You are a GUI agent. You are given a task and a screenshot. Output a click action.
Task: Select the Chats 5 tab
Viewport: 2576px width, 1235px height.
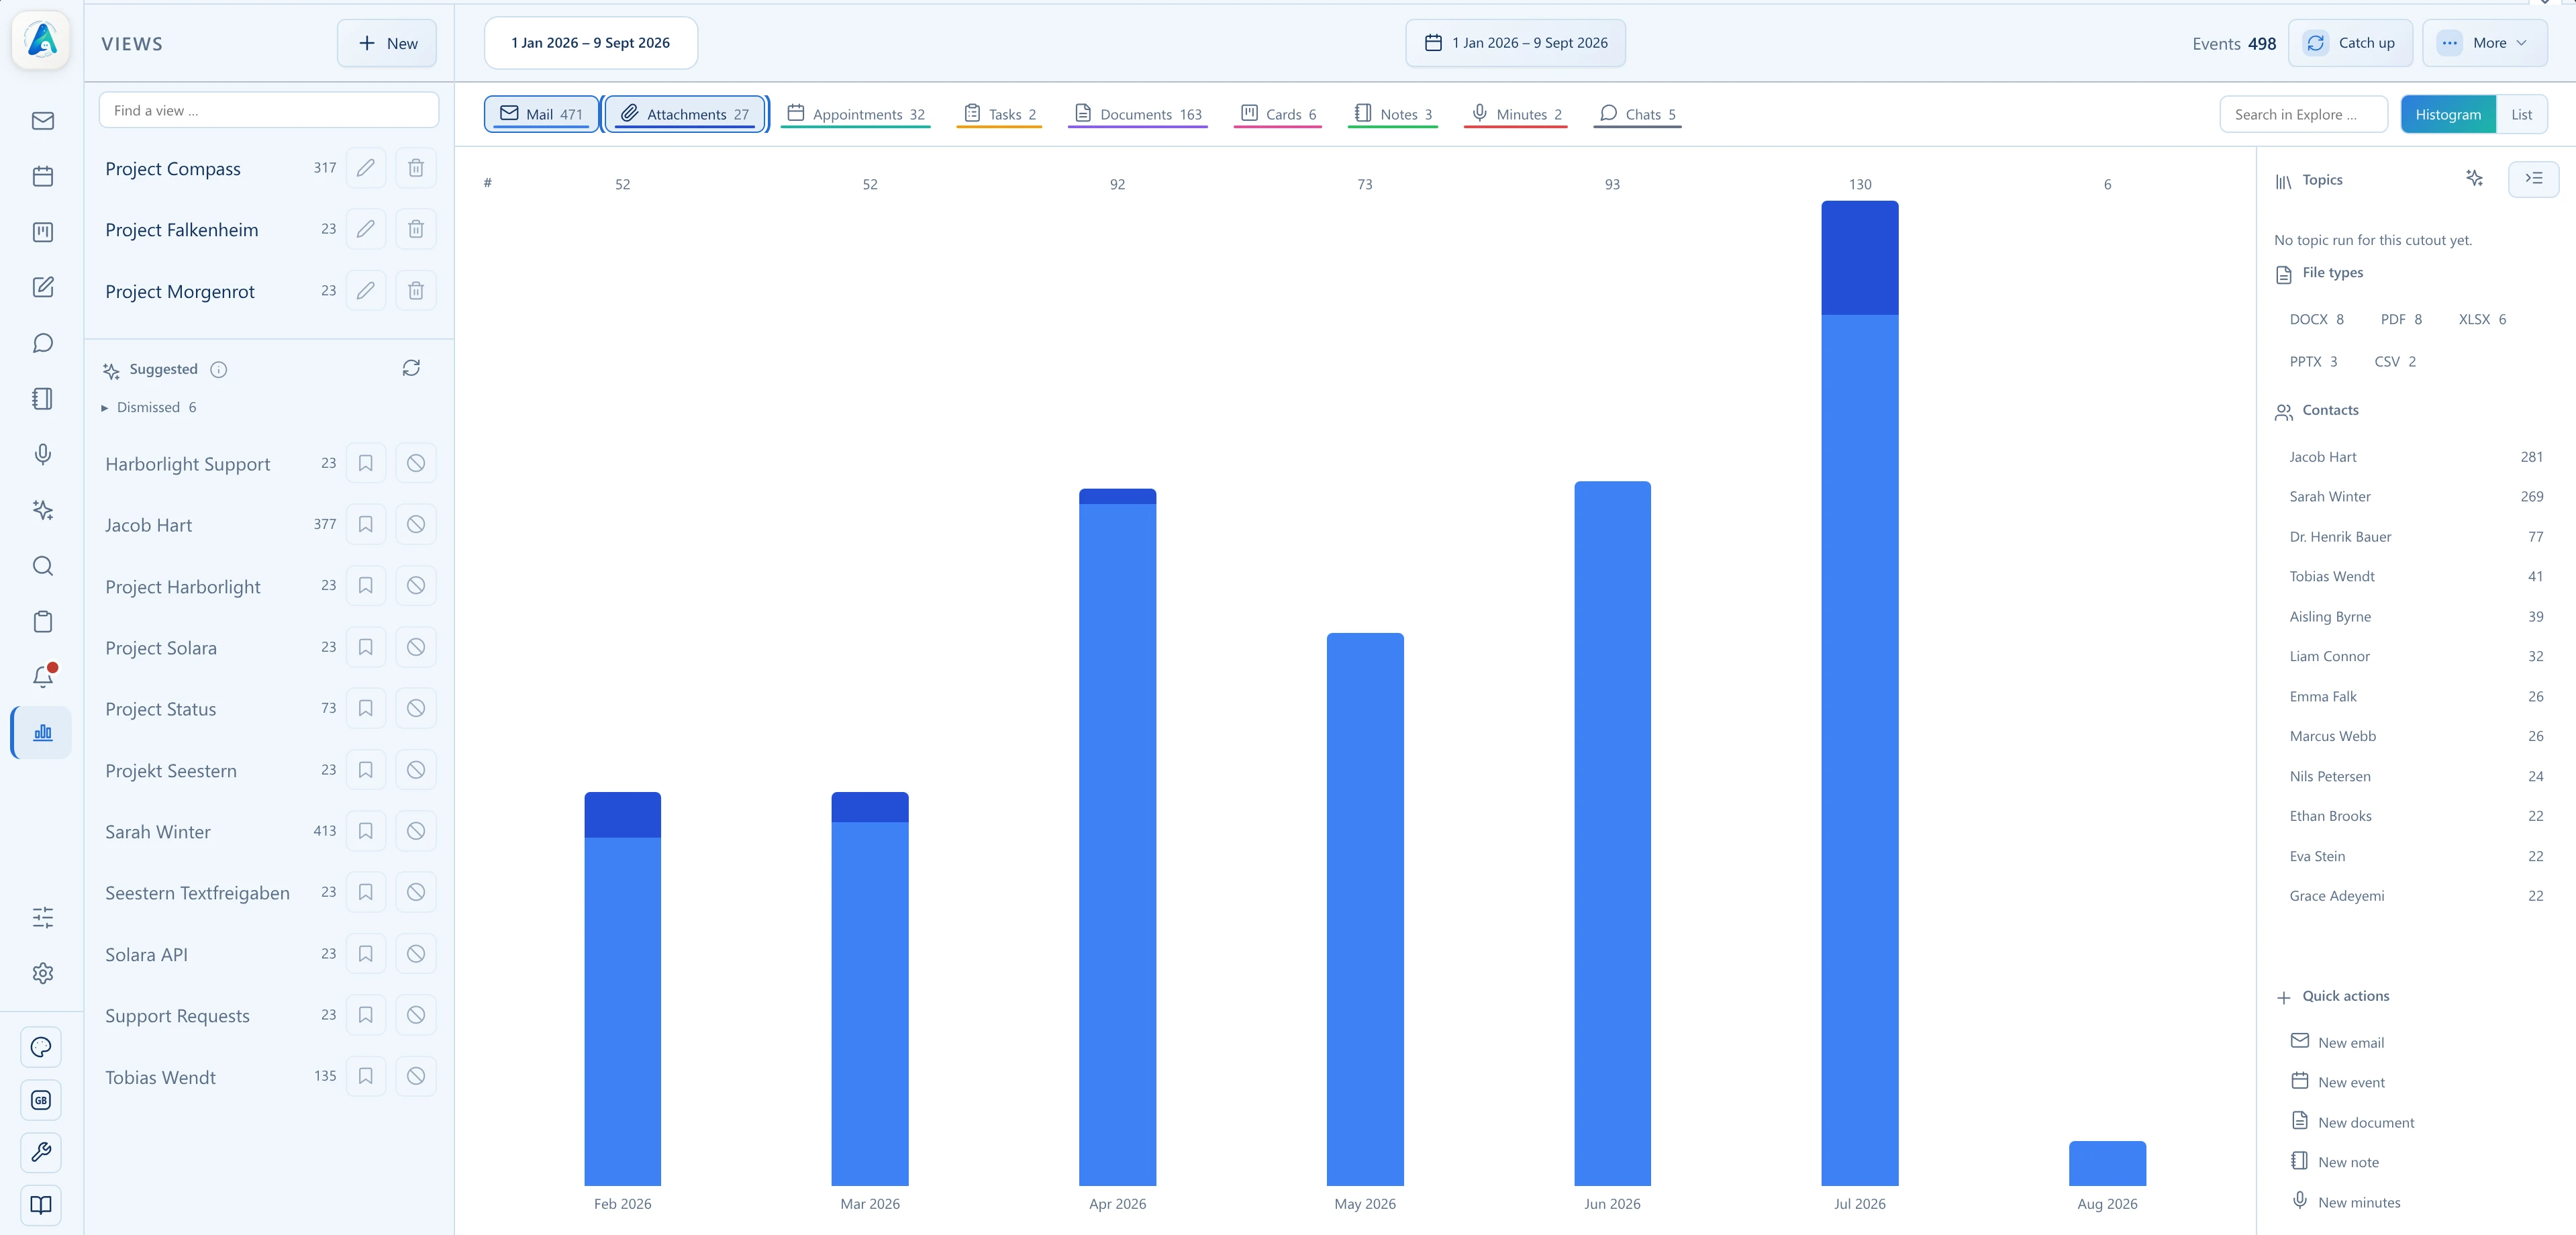pyautogui.click(x=1637, y=114)
